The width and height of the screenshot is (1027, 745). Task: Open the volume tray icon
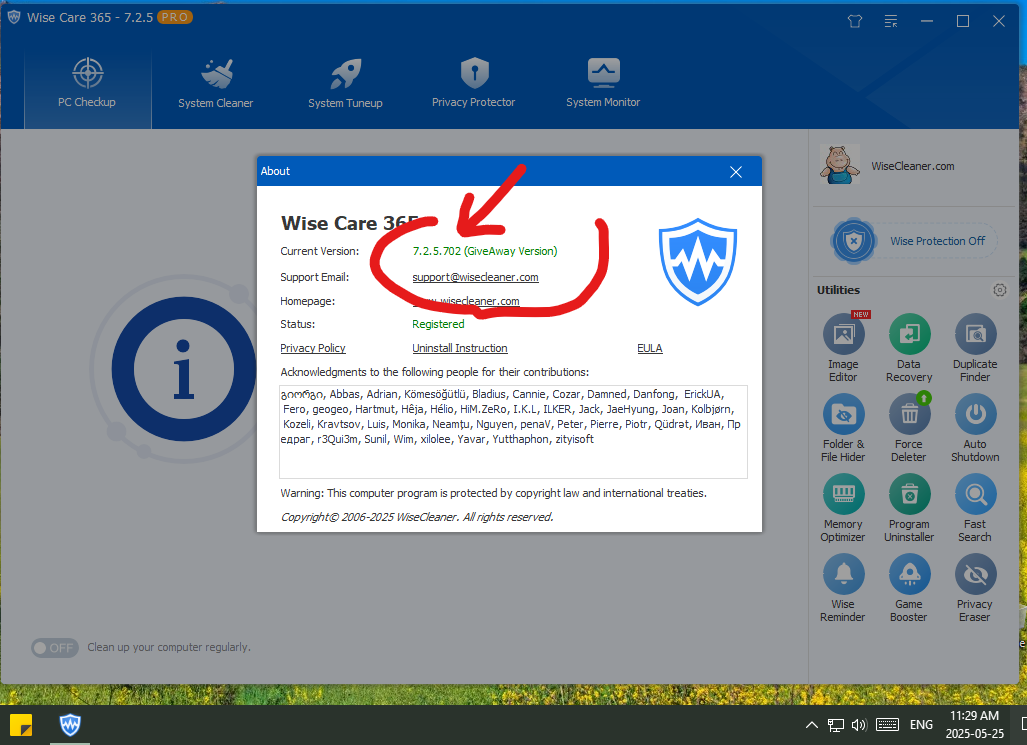[x=859, y=725]
